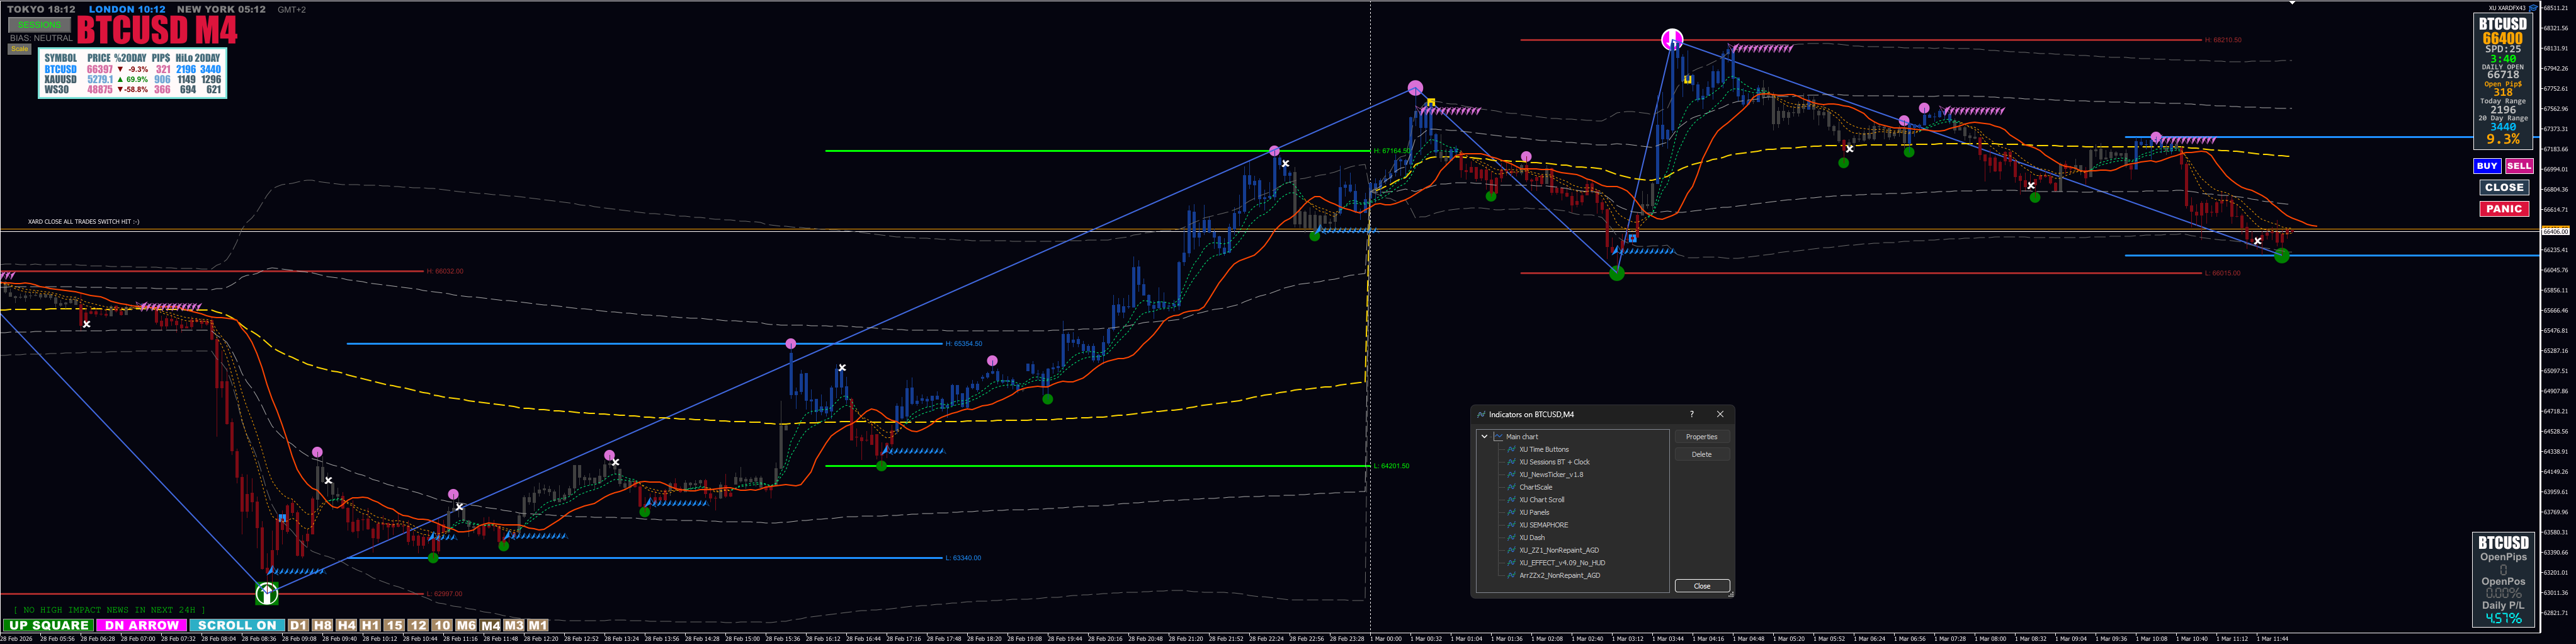
Task: Toggle the DN ARROW button
Action: tap(141, 625)
